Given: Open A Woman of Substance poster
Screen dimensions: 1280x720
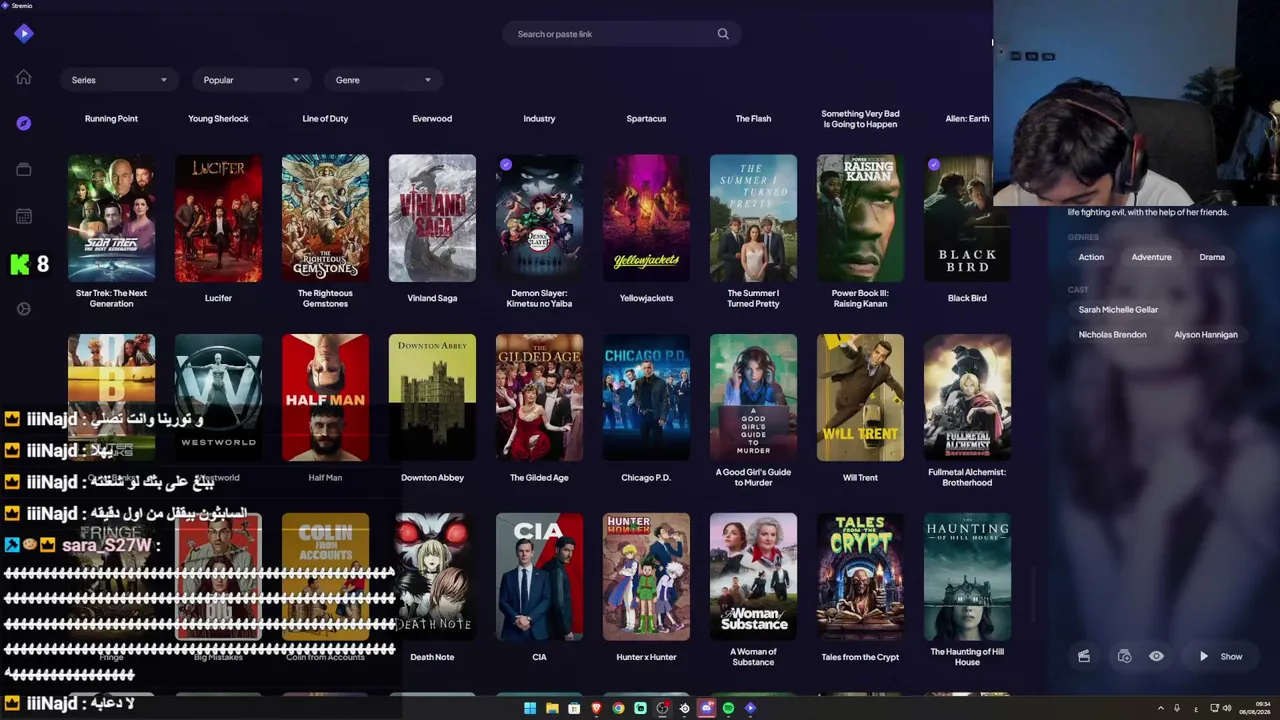Looking at the screenshot, I should (x=753, y=577).
